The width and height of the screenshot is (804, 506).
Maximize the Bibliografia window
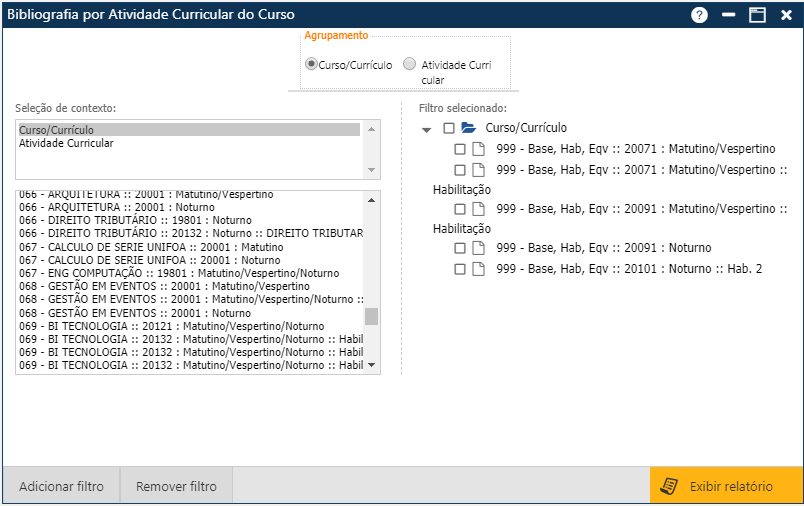(x=757, y=15)
